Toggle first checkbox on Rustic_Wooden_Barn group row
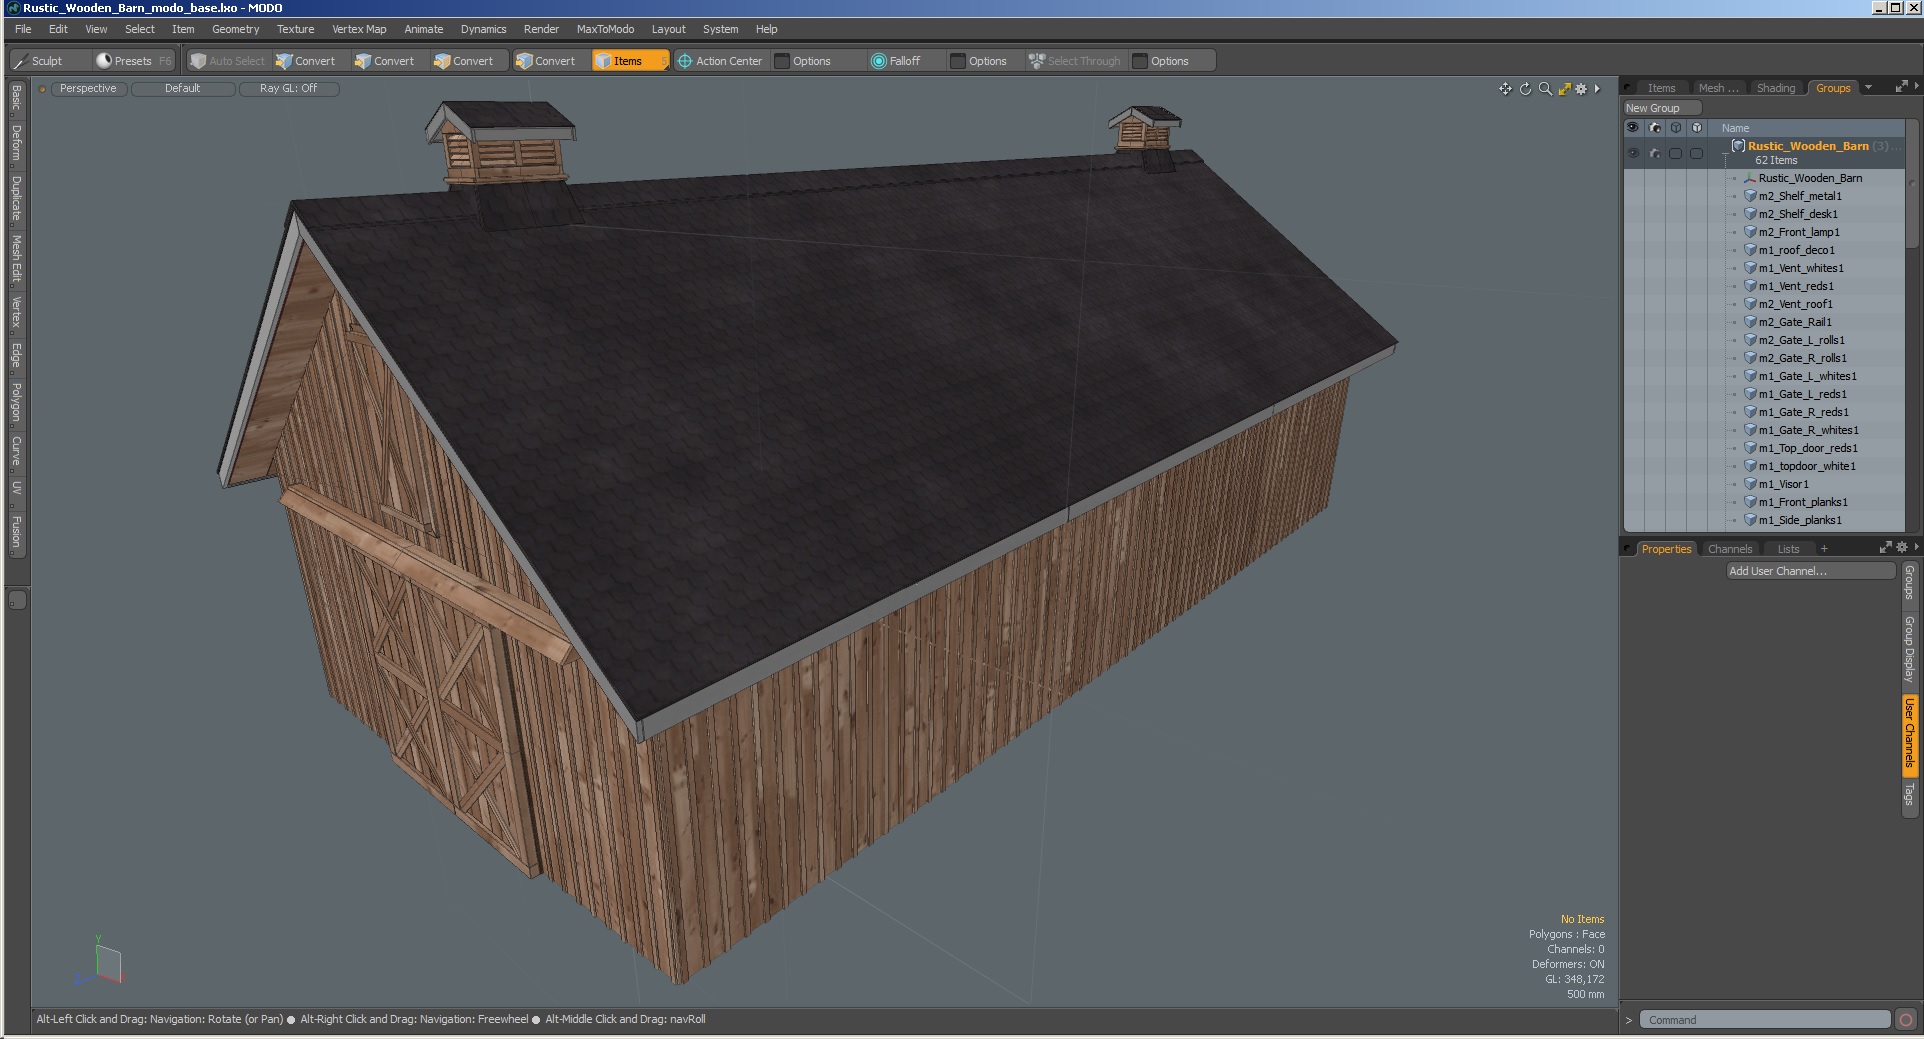This screenshot has height=1039, width=1924. click(1676, 153)
